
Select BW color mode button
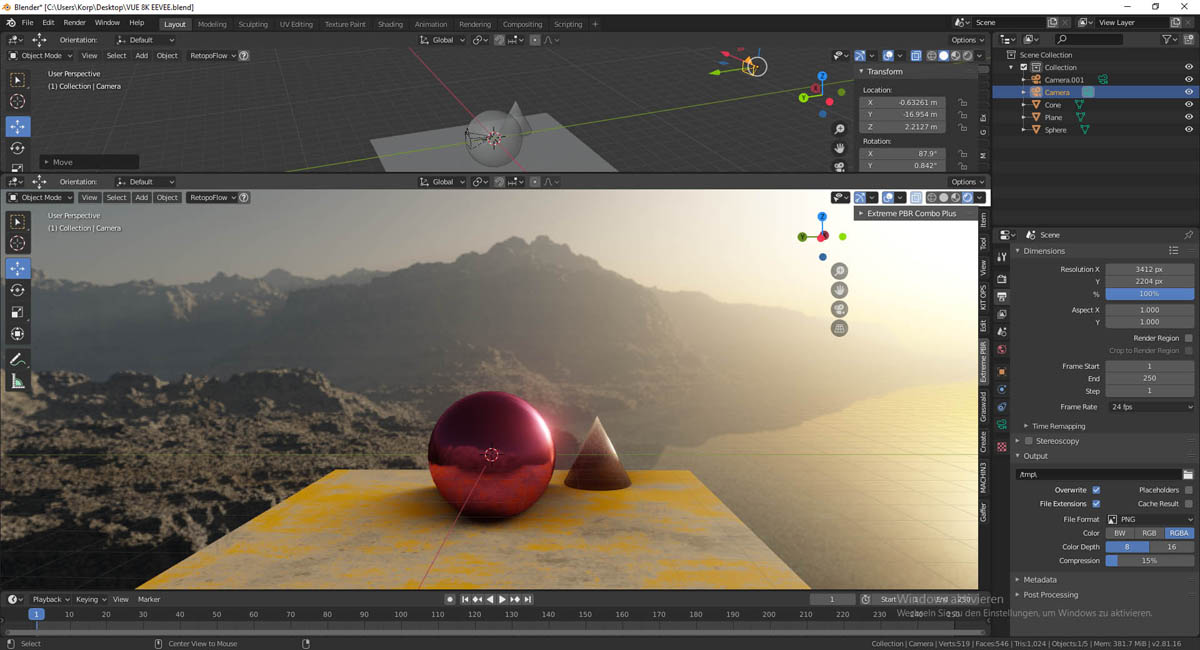1120,533
